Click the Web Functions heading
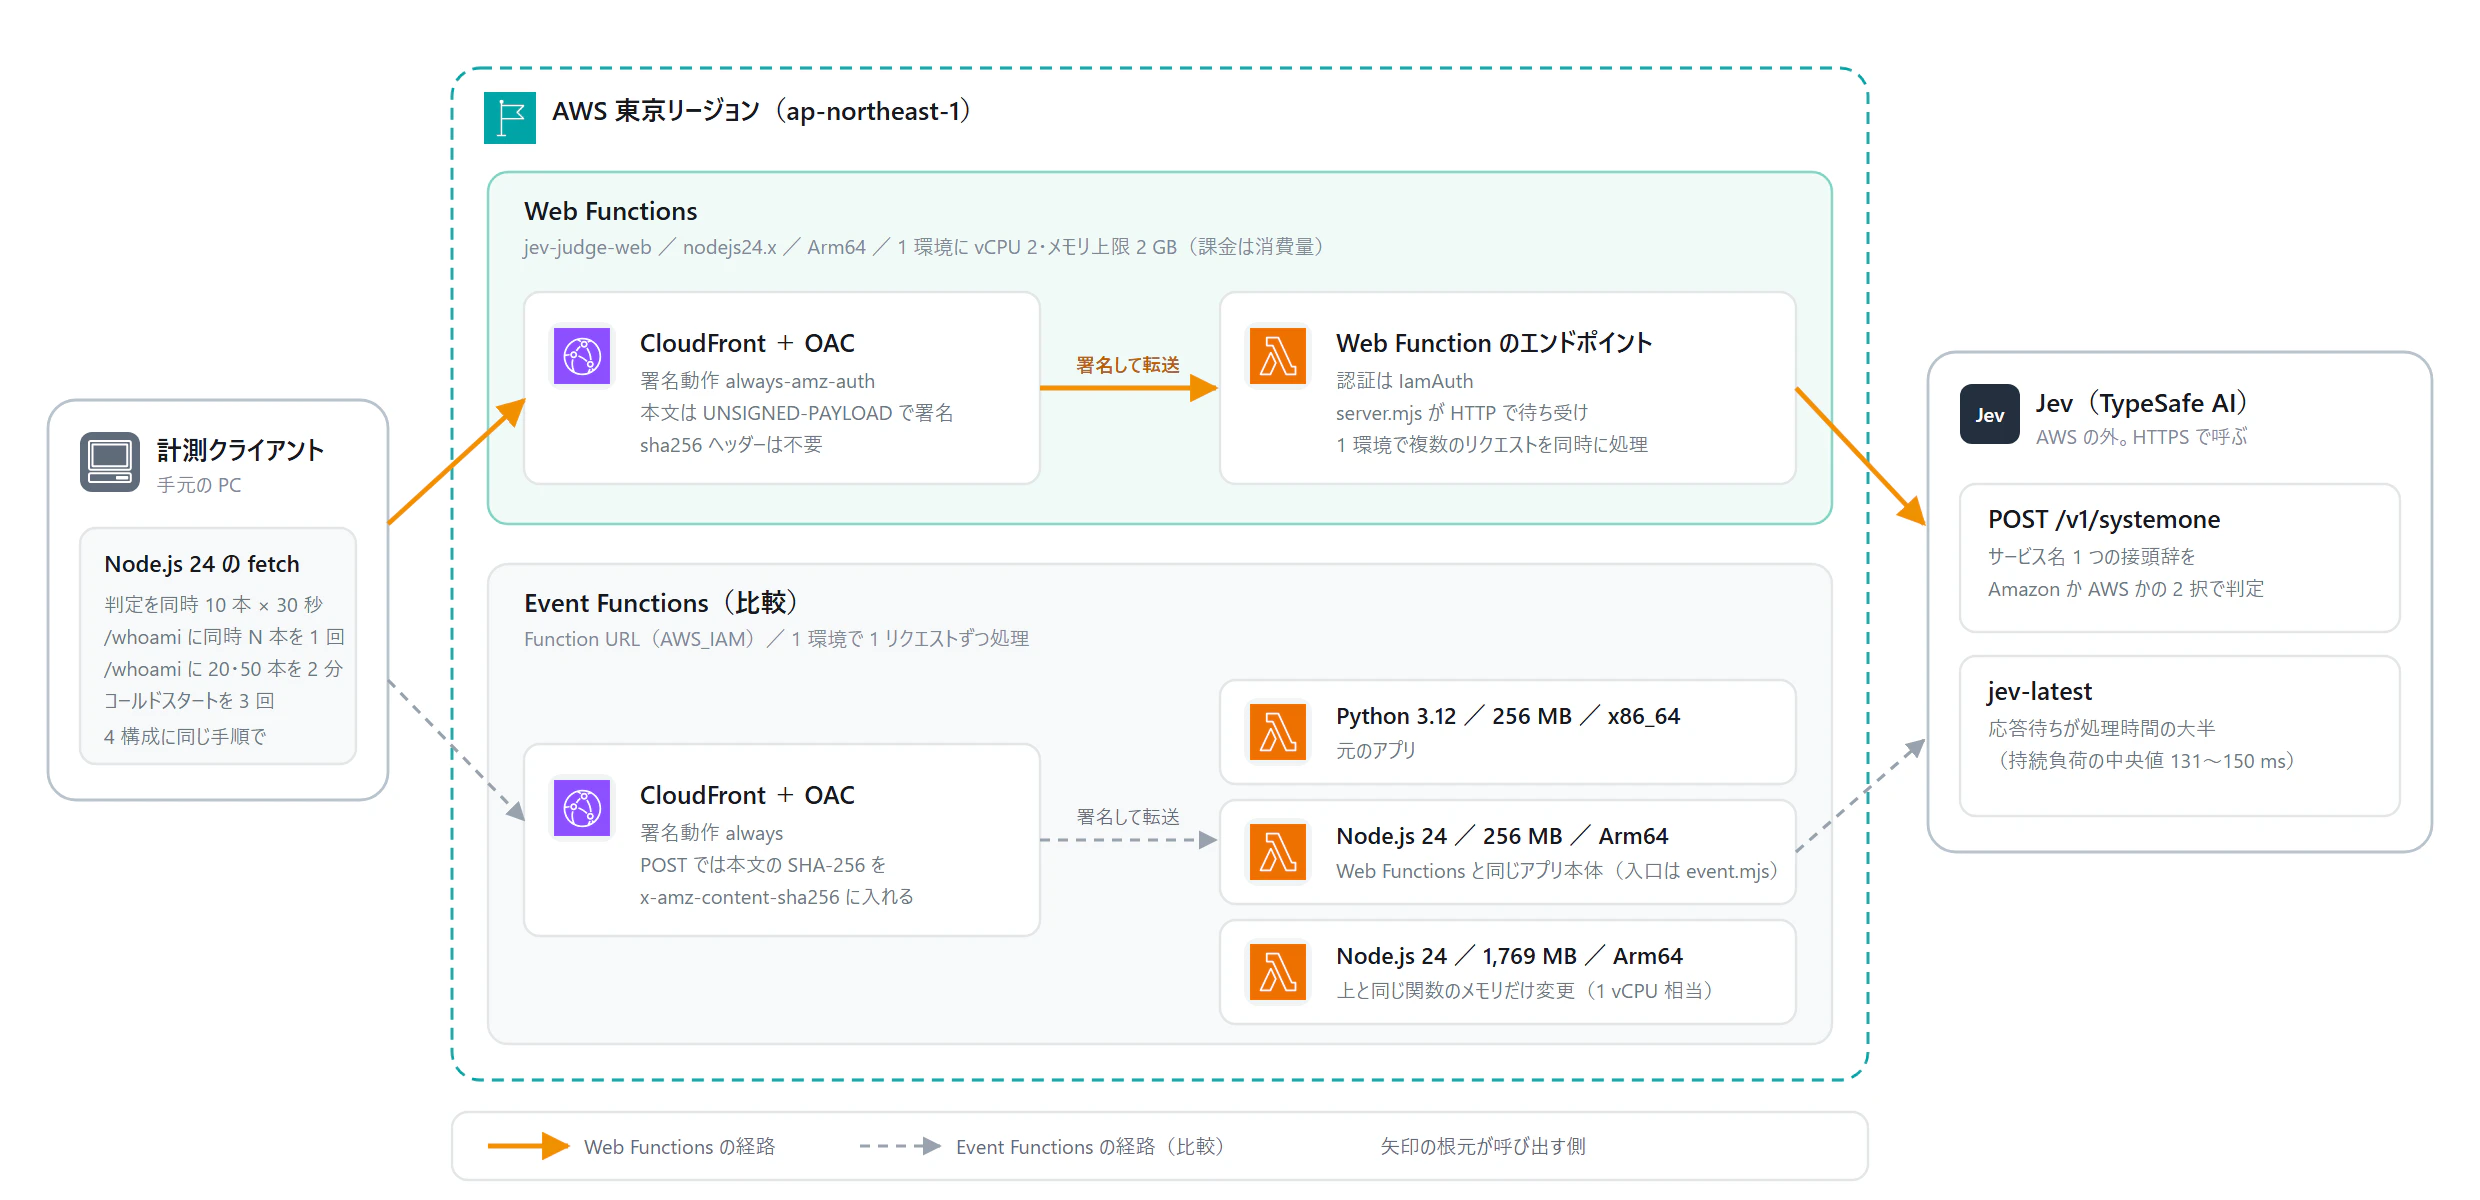The height and width of the screenshot is (1200, 2480). (610, 211)
